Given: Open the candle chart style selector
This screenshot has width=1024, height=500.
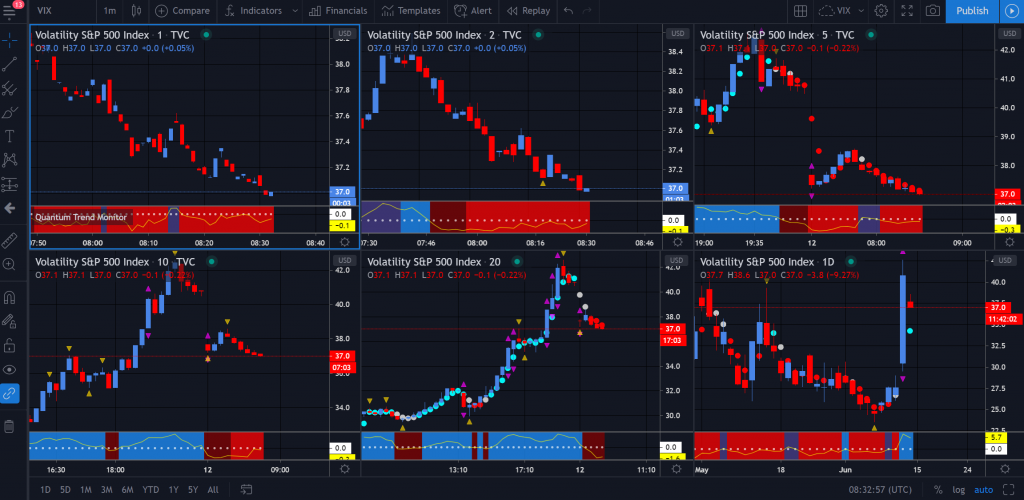Looking at the screenshot, I should tap(136, 10).
